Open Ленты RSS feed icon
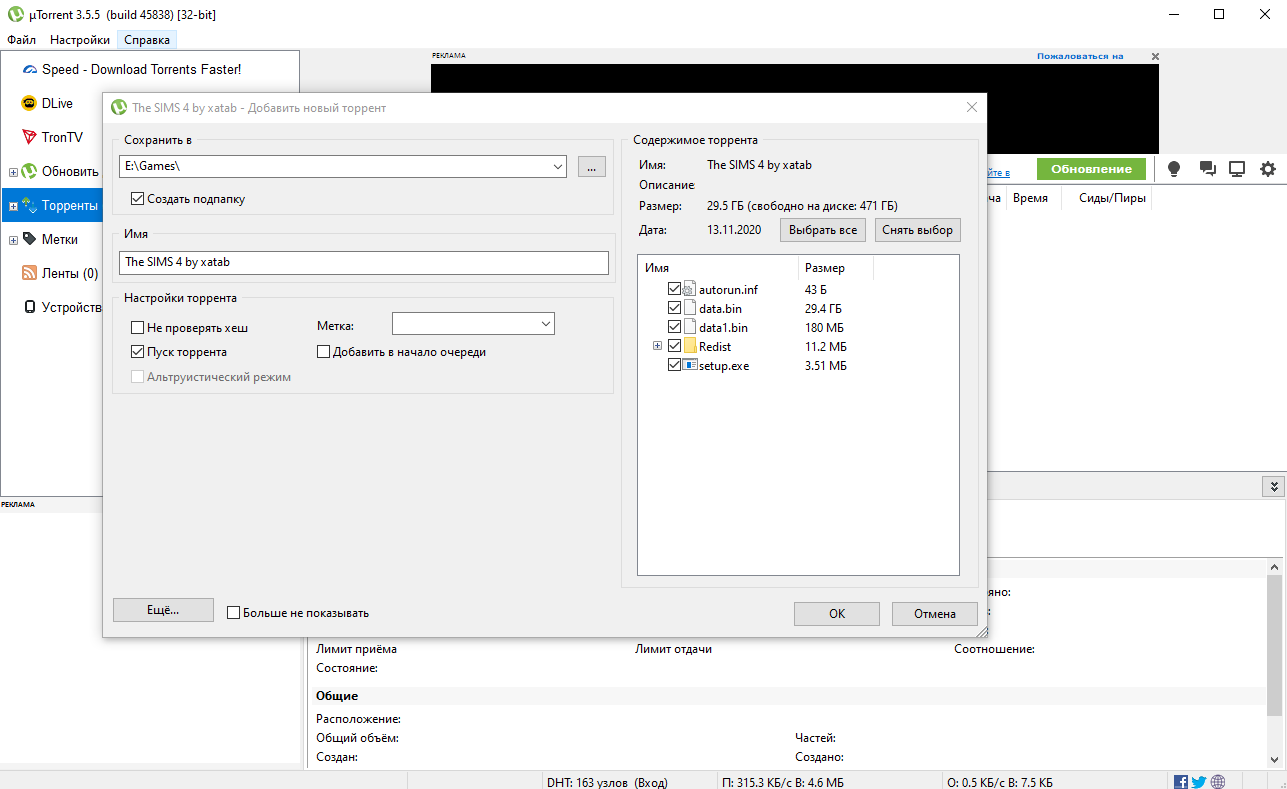Screen dimensions: 1287x789 30,273
